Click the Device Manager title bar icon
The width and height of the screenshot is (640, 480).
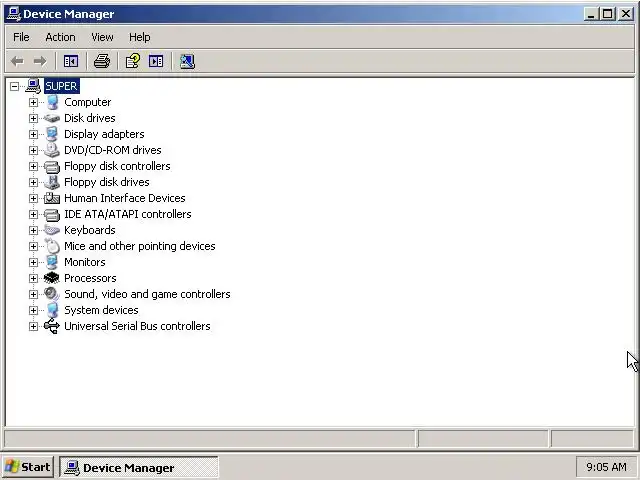[14, 14]
